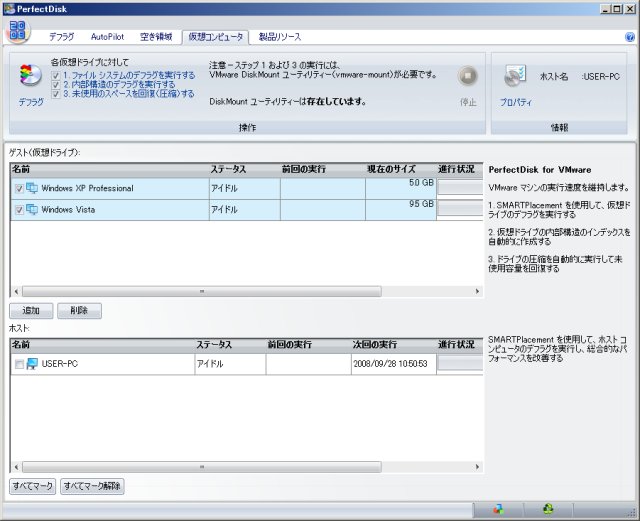Click Windows XP Professional progress bar
The image size is (640, 521).
point(460,188)
